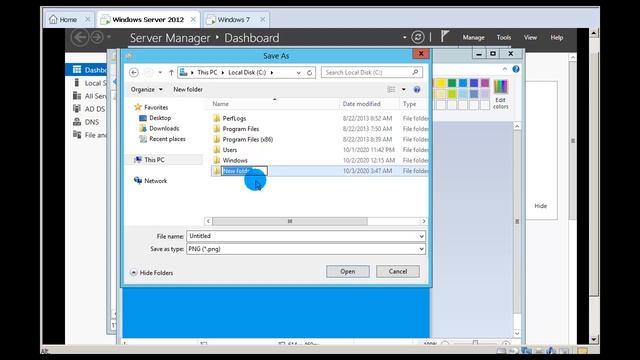Open Server Manager View menu

pyautogui.click(x=530, y=38)
